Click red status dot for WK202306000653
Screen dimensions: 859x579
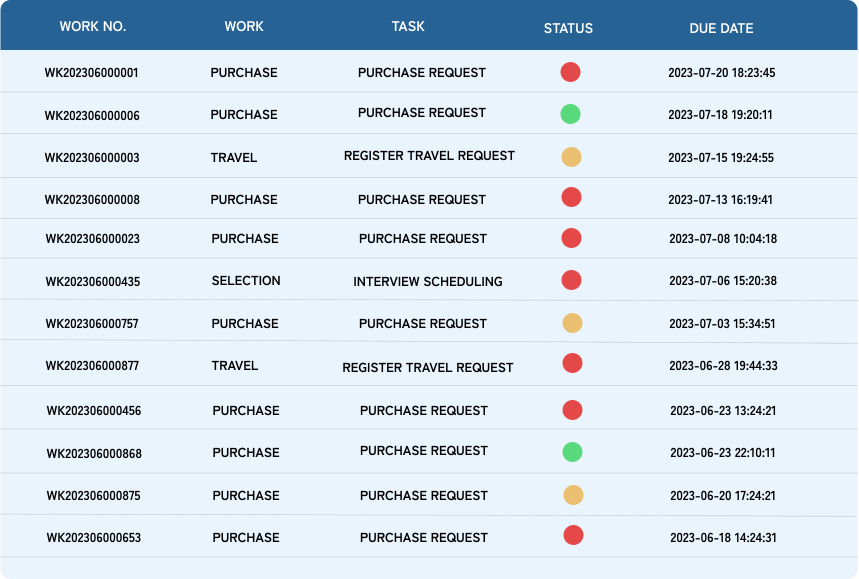[573, 535]
